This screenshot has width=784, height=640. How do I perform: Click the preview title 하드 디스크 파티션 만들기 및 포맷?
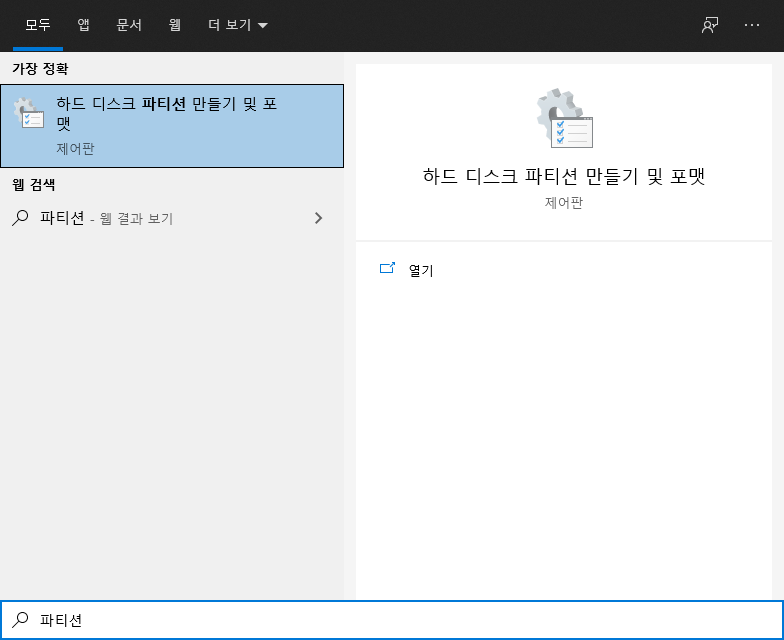564,176
